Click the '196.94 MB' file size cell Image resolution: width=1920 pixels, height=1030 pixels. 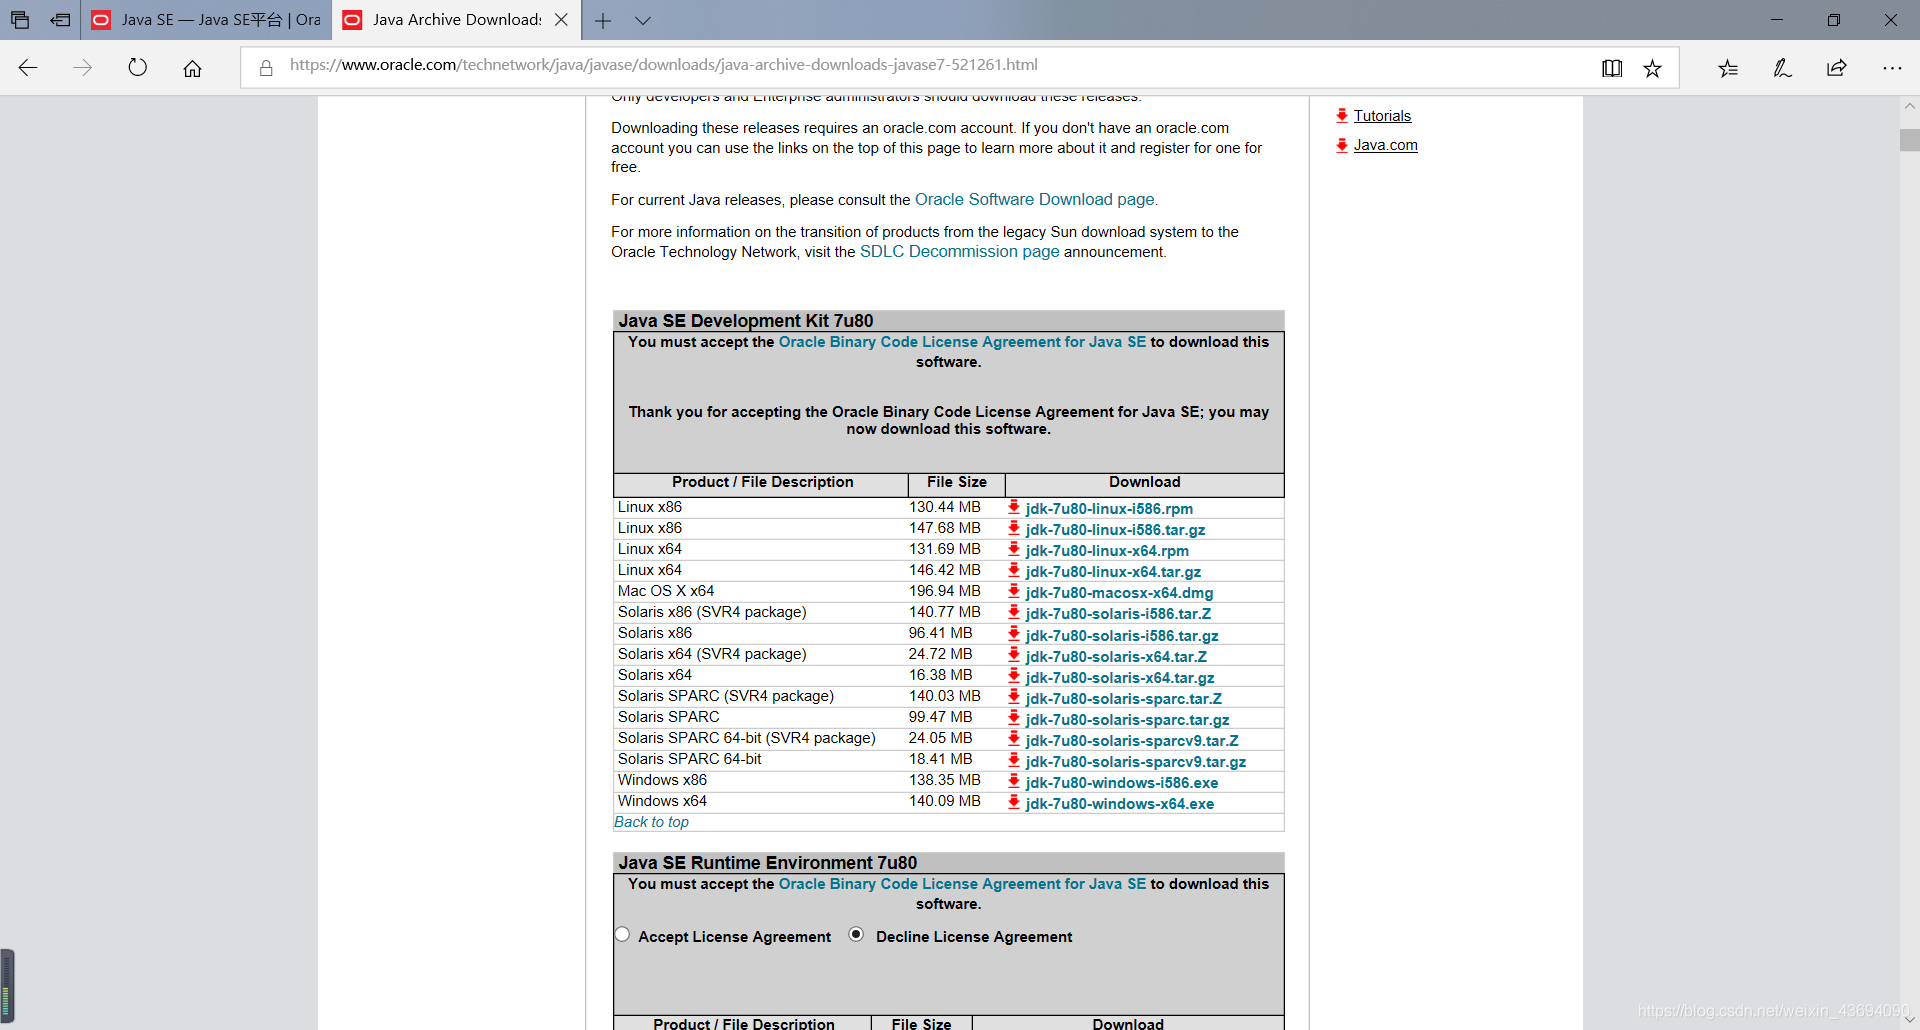click(x=945, y=591)
